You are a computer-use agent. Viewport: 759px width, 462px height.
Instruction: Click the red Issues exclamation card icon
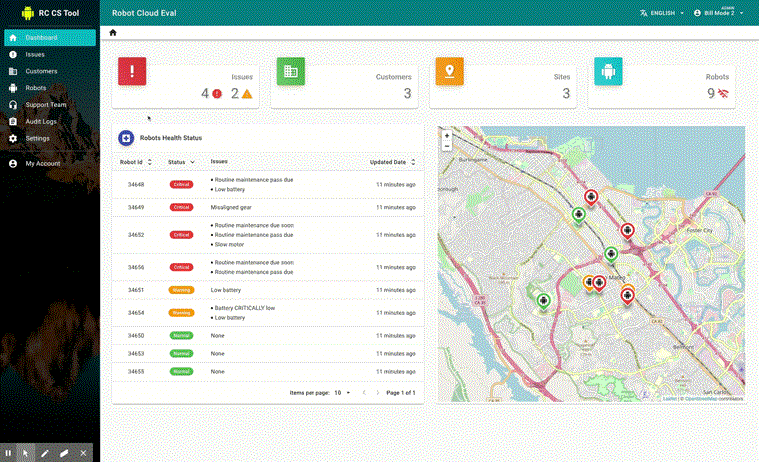pos(133,72)
